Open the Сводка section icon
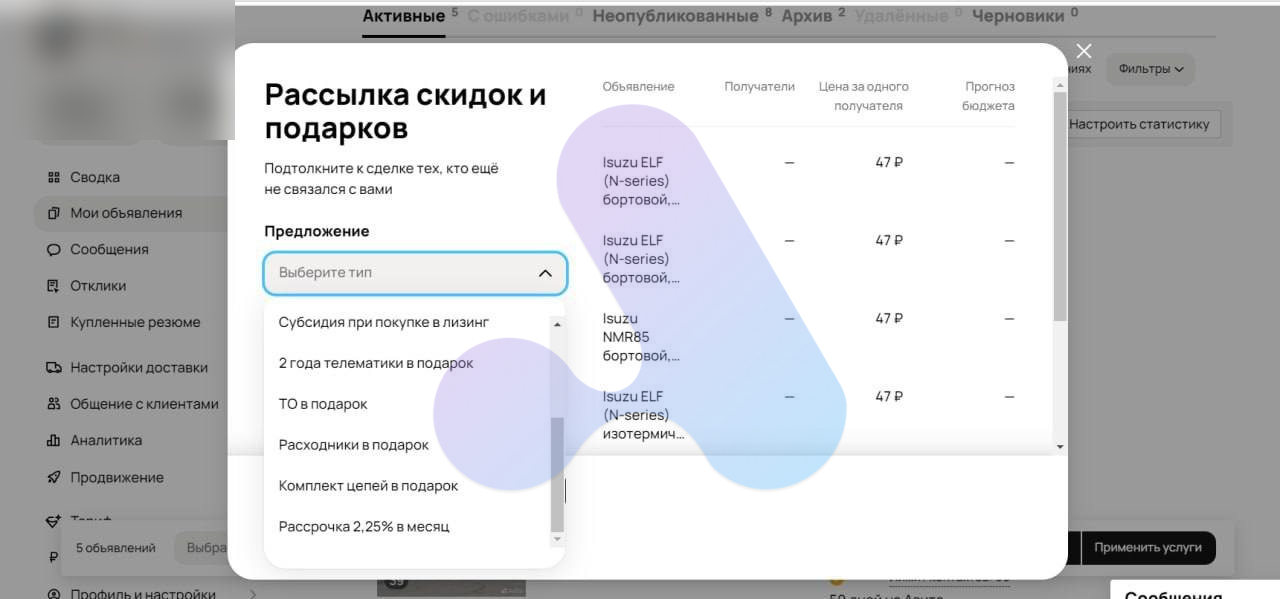The height and width of the screenshot is (599, 1280). click(x=54, y=177)
